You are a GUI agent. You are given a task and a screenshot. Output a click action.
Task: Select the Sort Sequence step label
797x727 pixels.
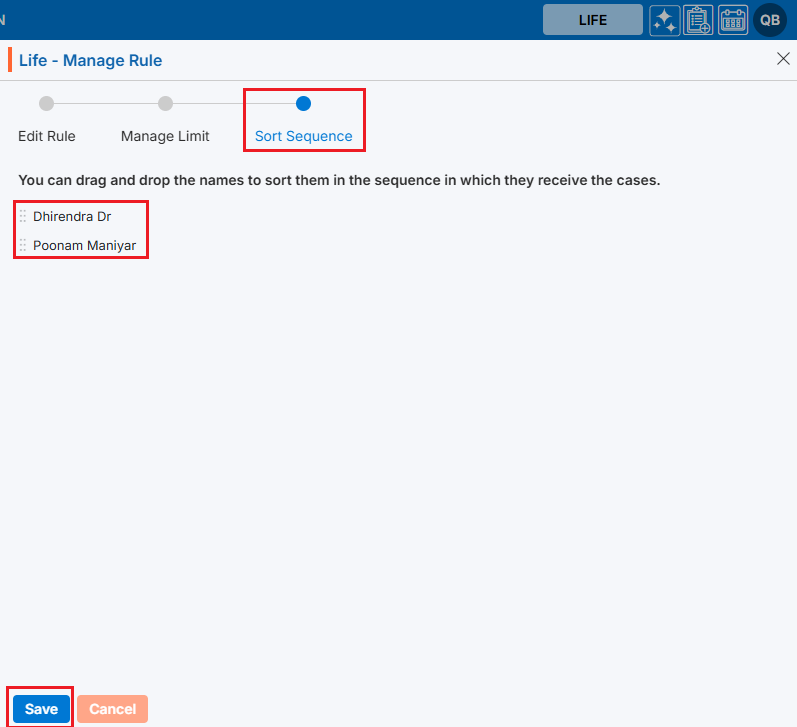303,136
